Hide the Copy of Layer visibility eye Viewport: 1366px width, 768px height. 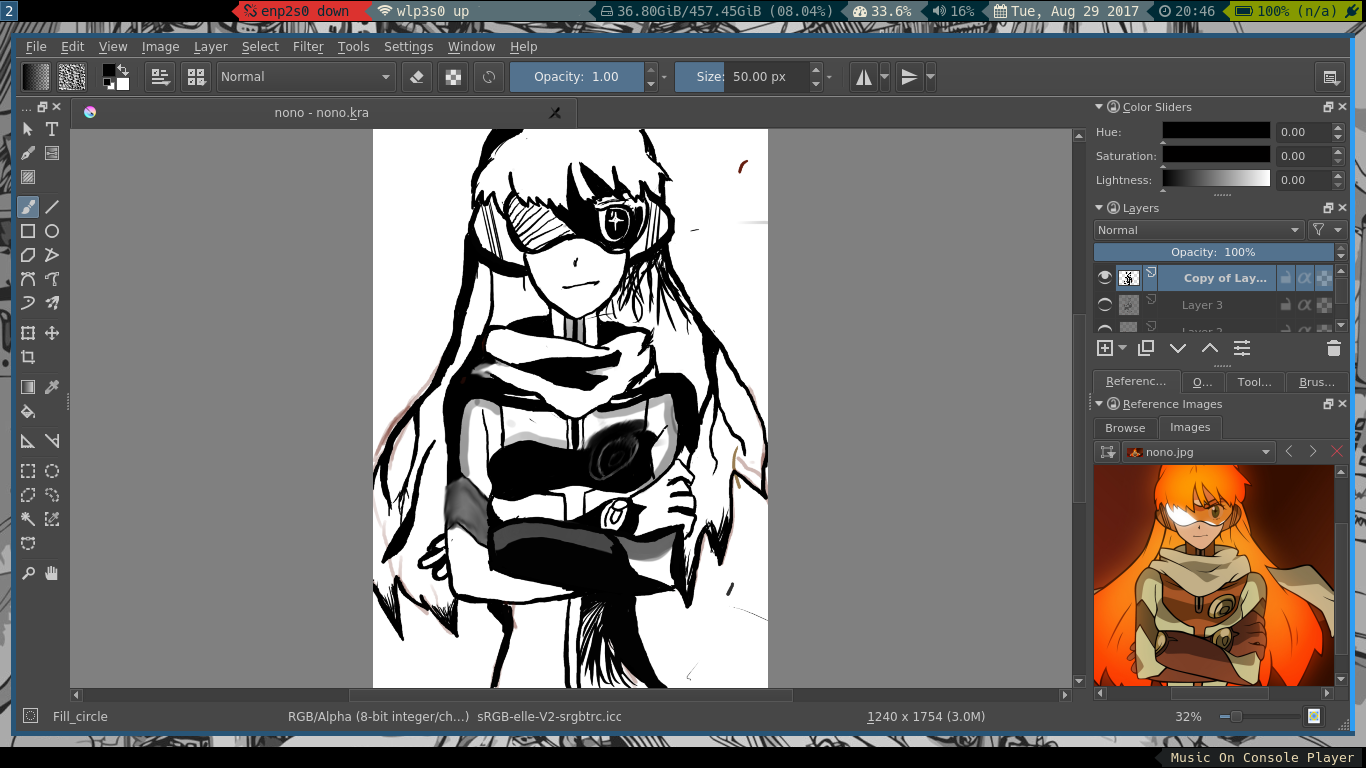1105,278
